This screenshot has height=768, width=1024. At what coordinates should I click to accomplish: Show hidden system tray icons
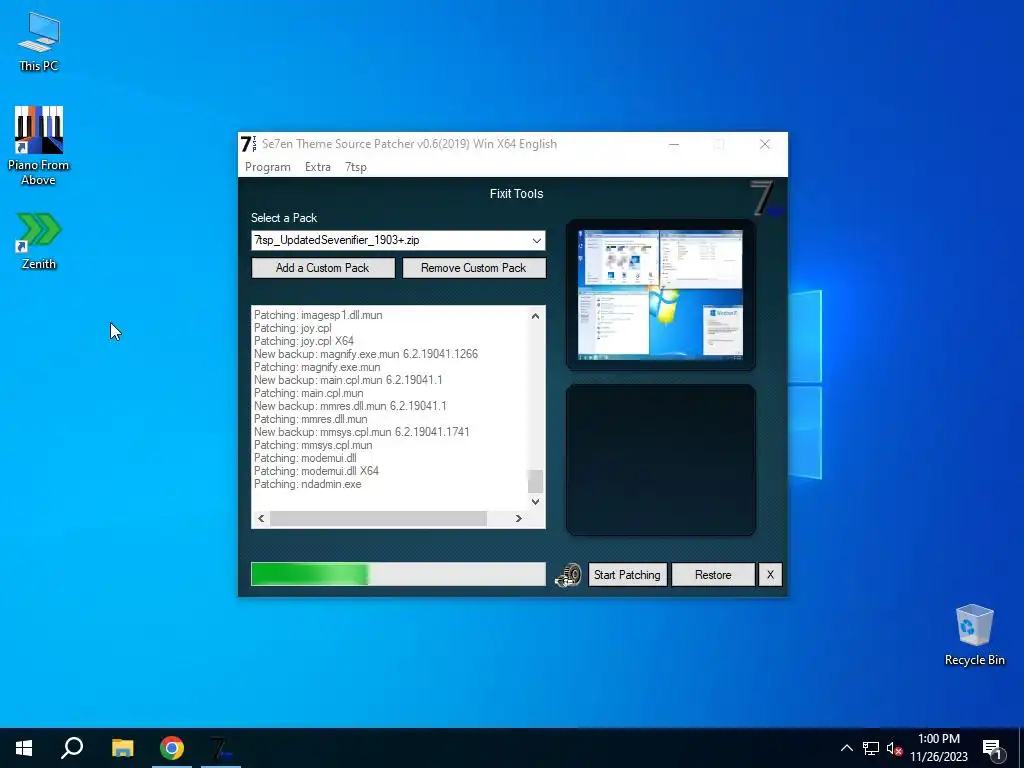(x=846, y=748)
